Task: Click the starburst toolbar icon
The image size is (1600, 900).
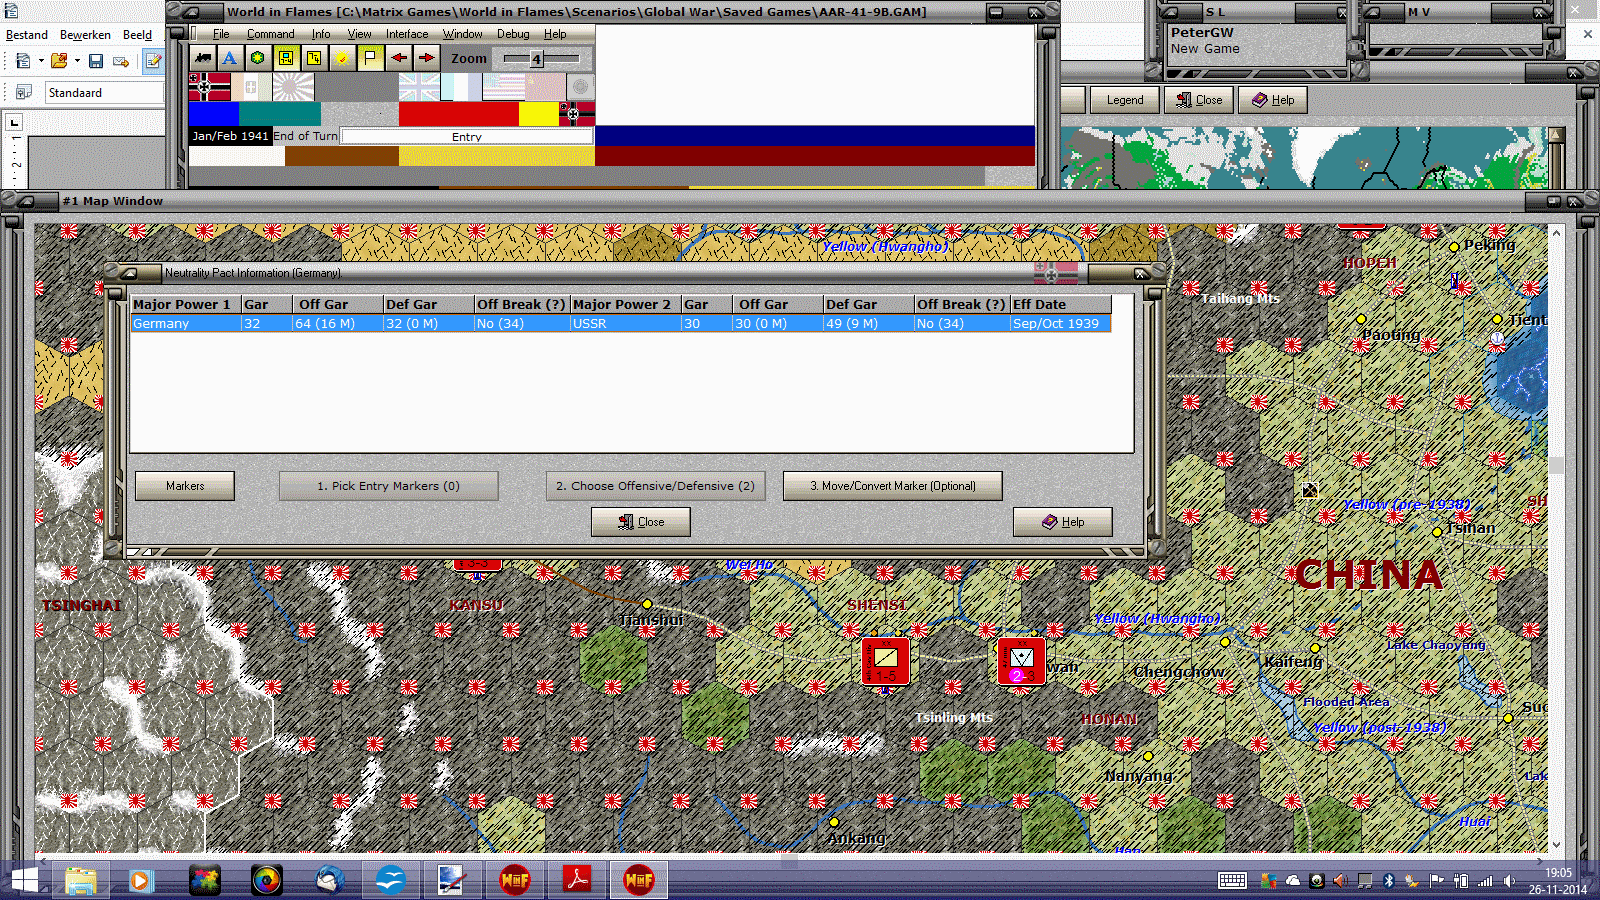Action: 343,58
